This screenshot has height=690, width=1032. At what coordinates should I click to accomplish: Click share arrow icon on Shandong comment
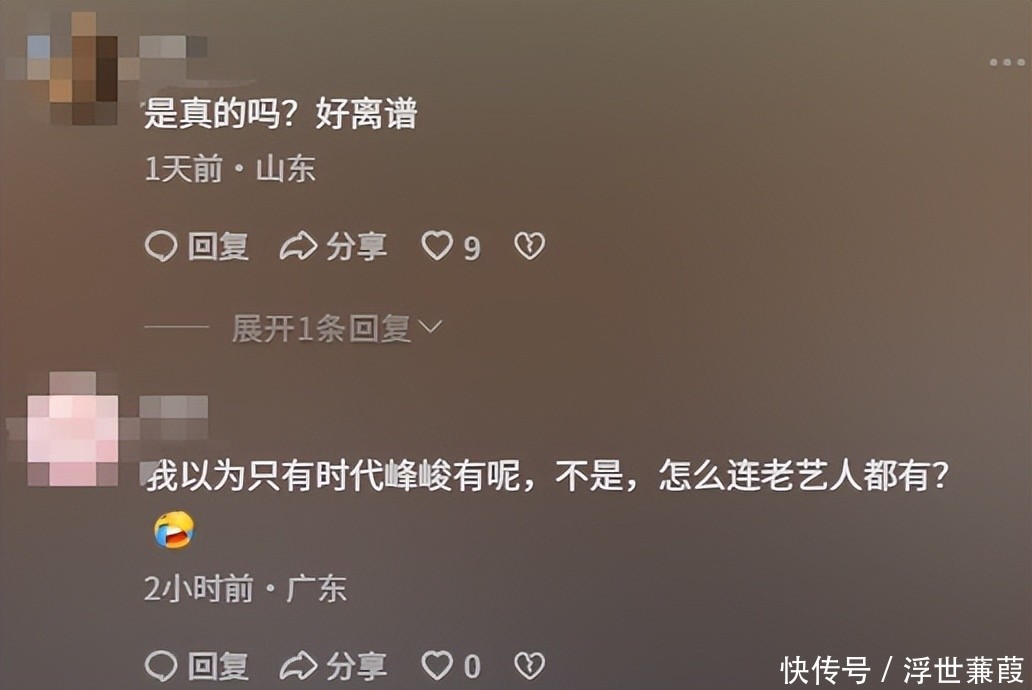[298, 247]
